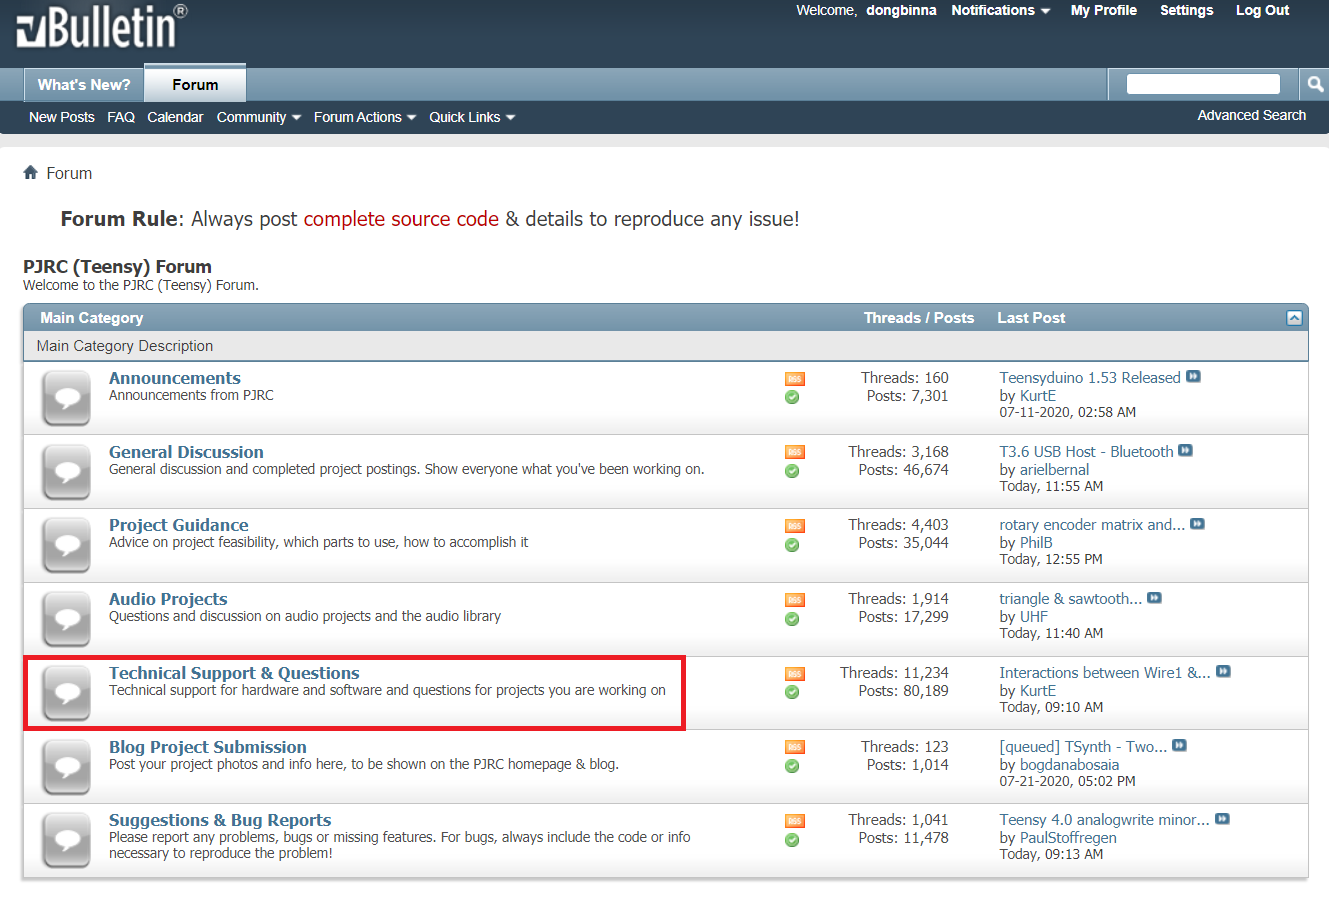Expand the Quick Links menu
Viewport: 1329px width, 898px height.
tap(472, 117)
